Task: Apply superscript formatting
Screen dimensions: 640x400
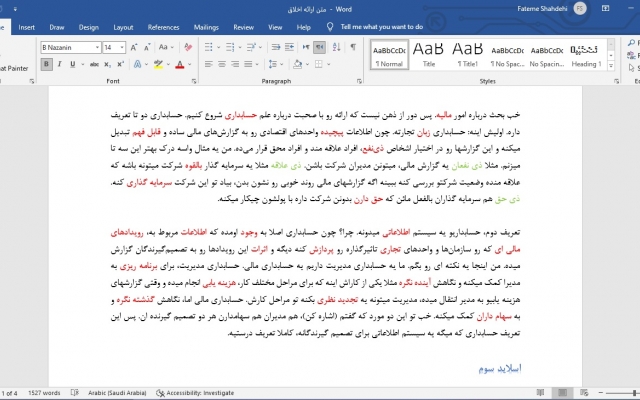Action: click(x=120, y=64)
